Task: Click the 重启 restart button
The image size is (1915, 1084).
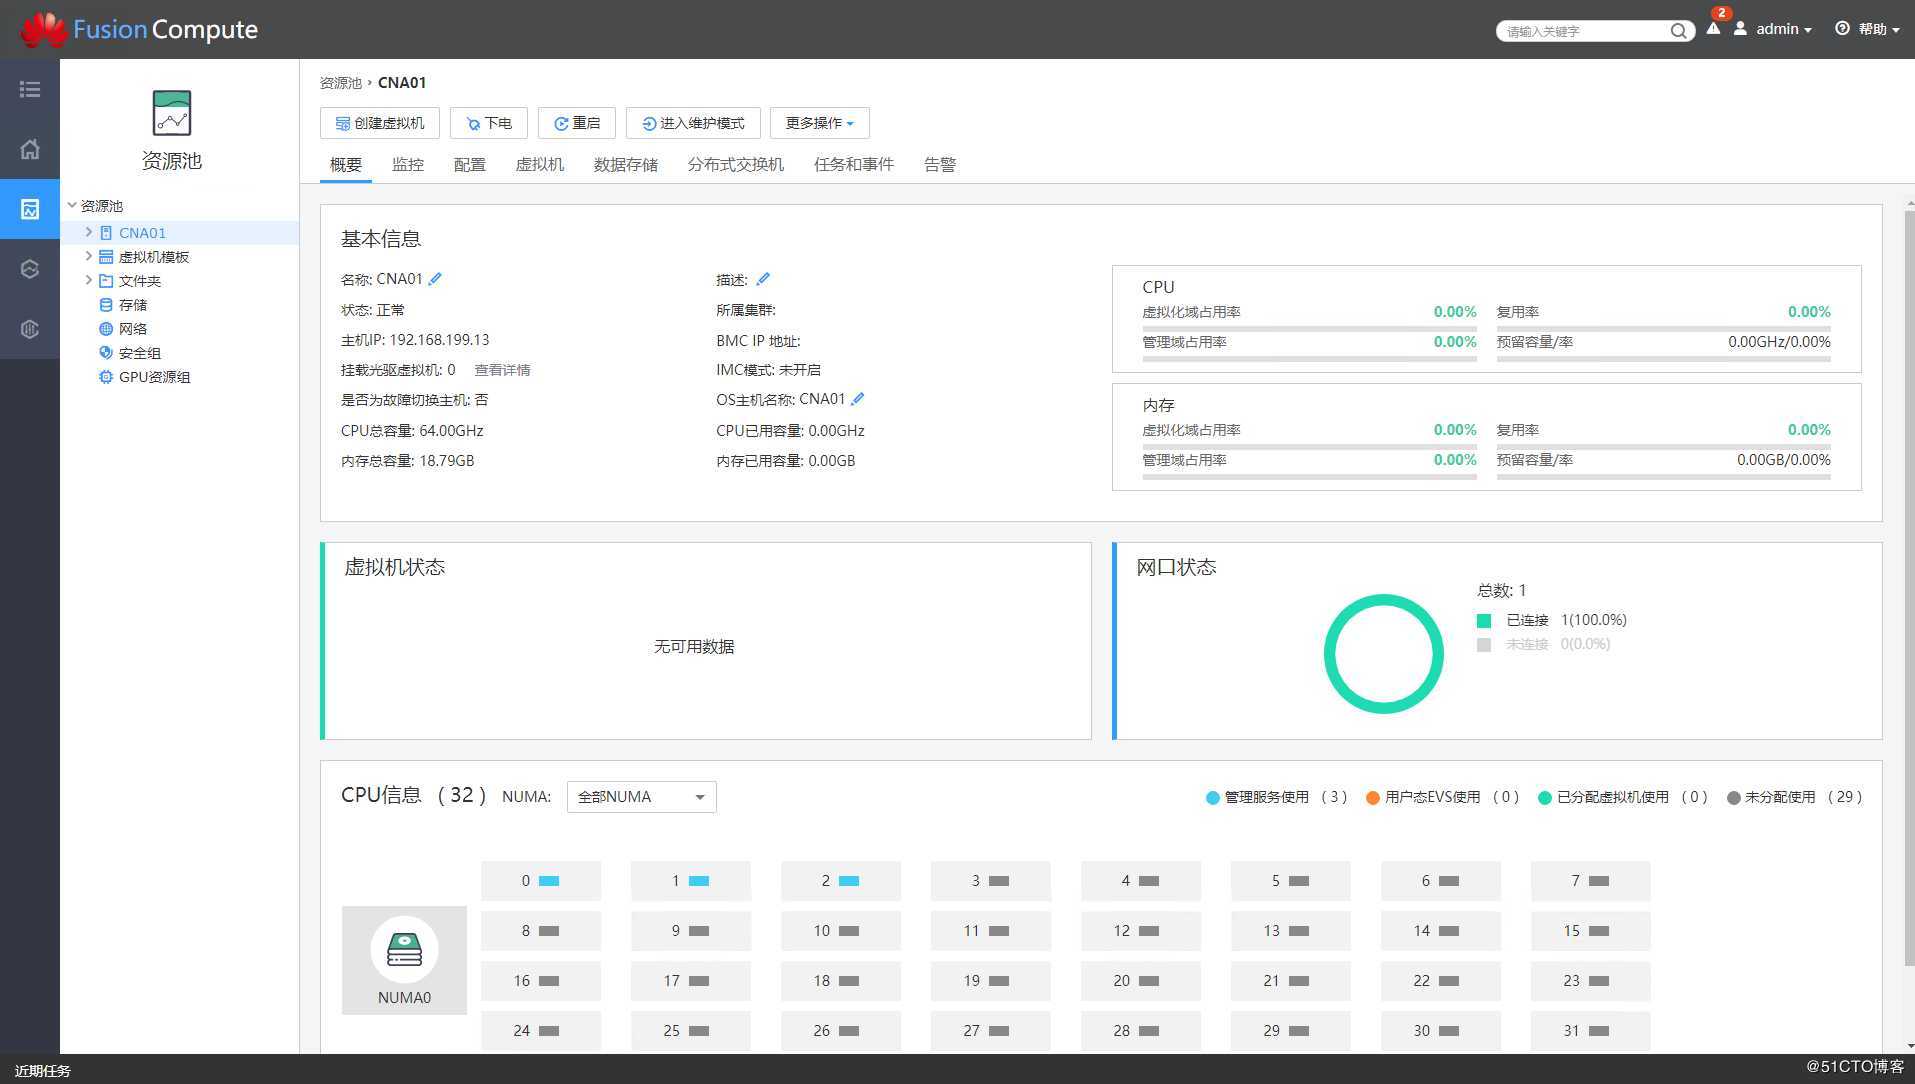Action: pyautogui.click(x=576, y=123)
